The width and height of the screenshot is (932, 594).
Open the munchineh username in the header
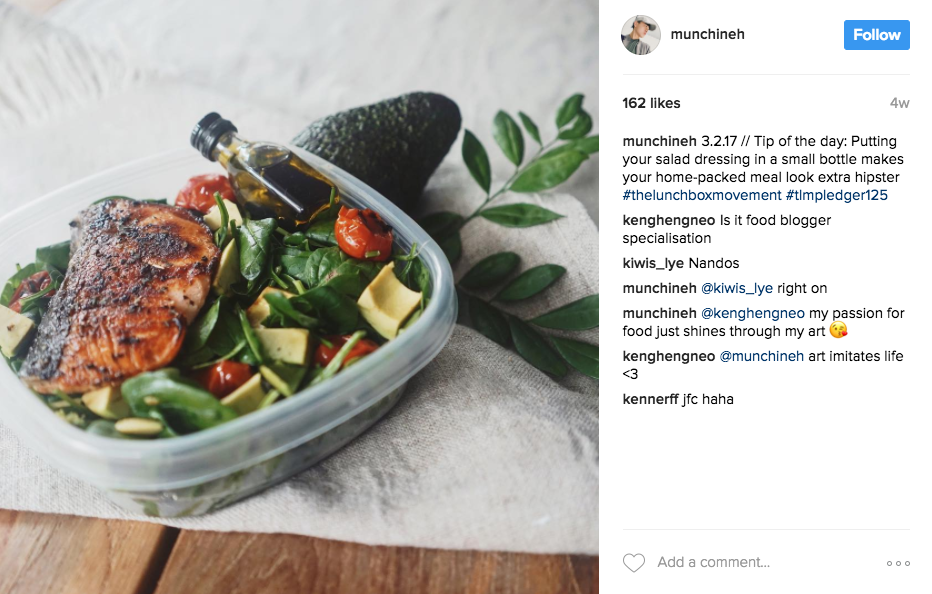coord(707,34)
